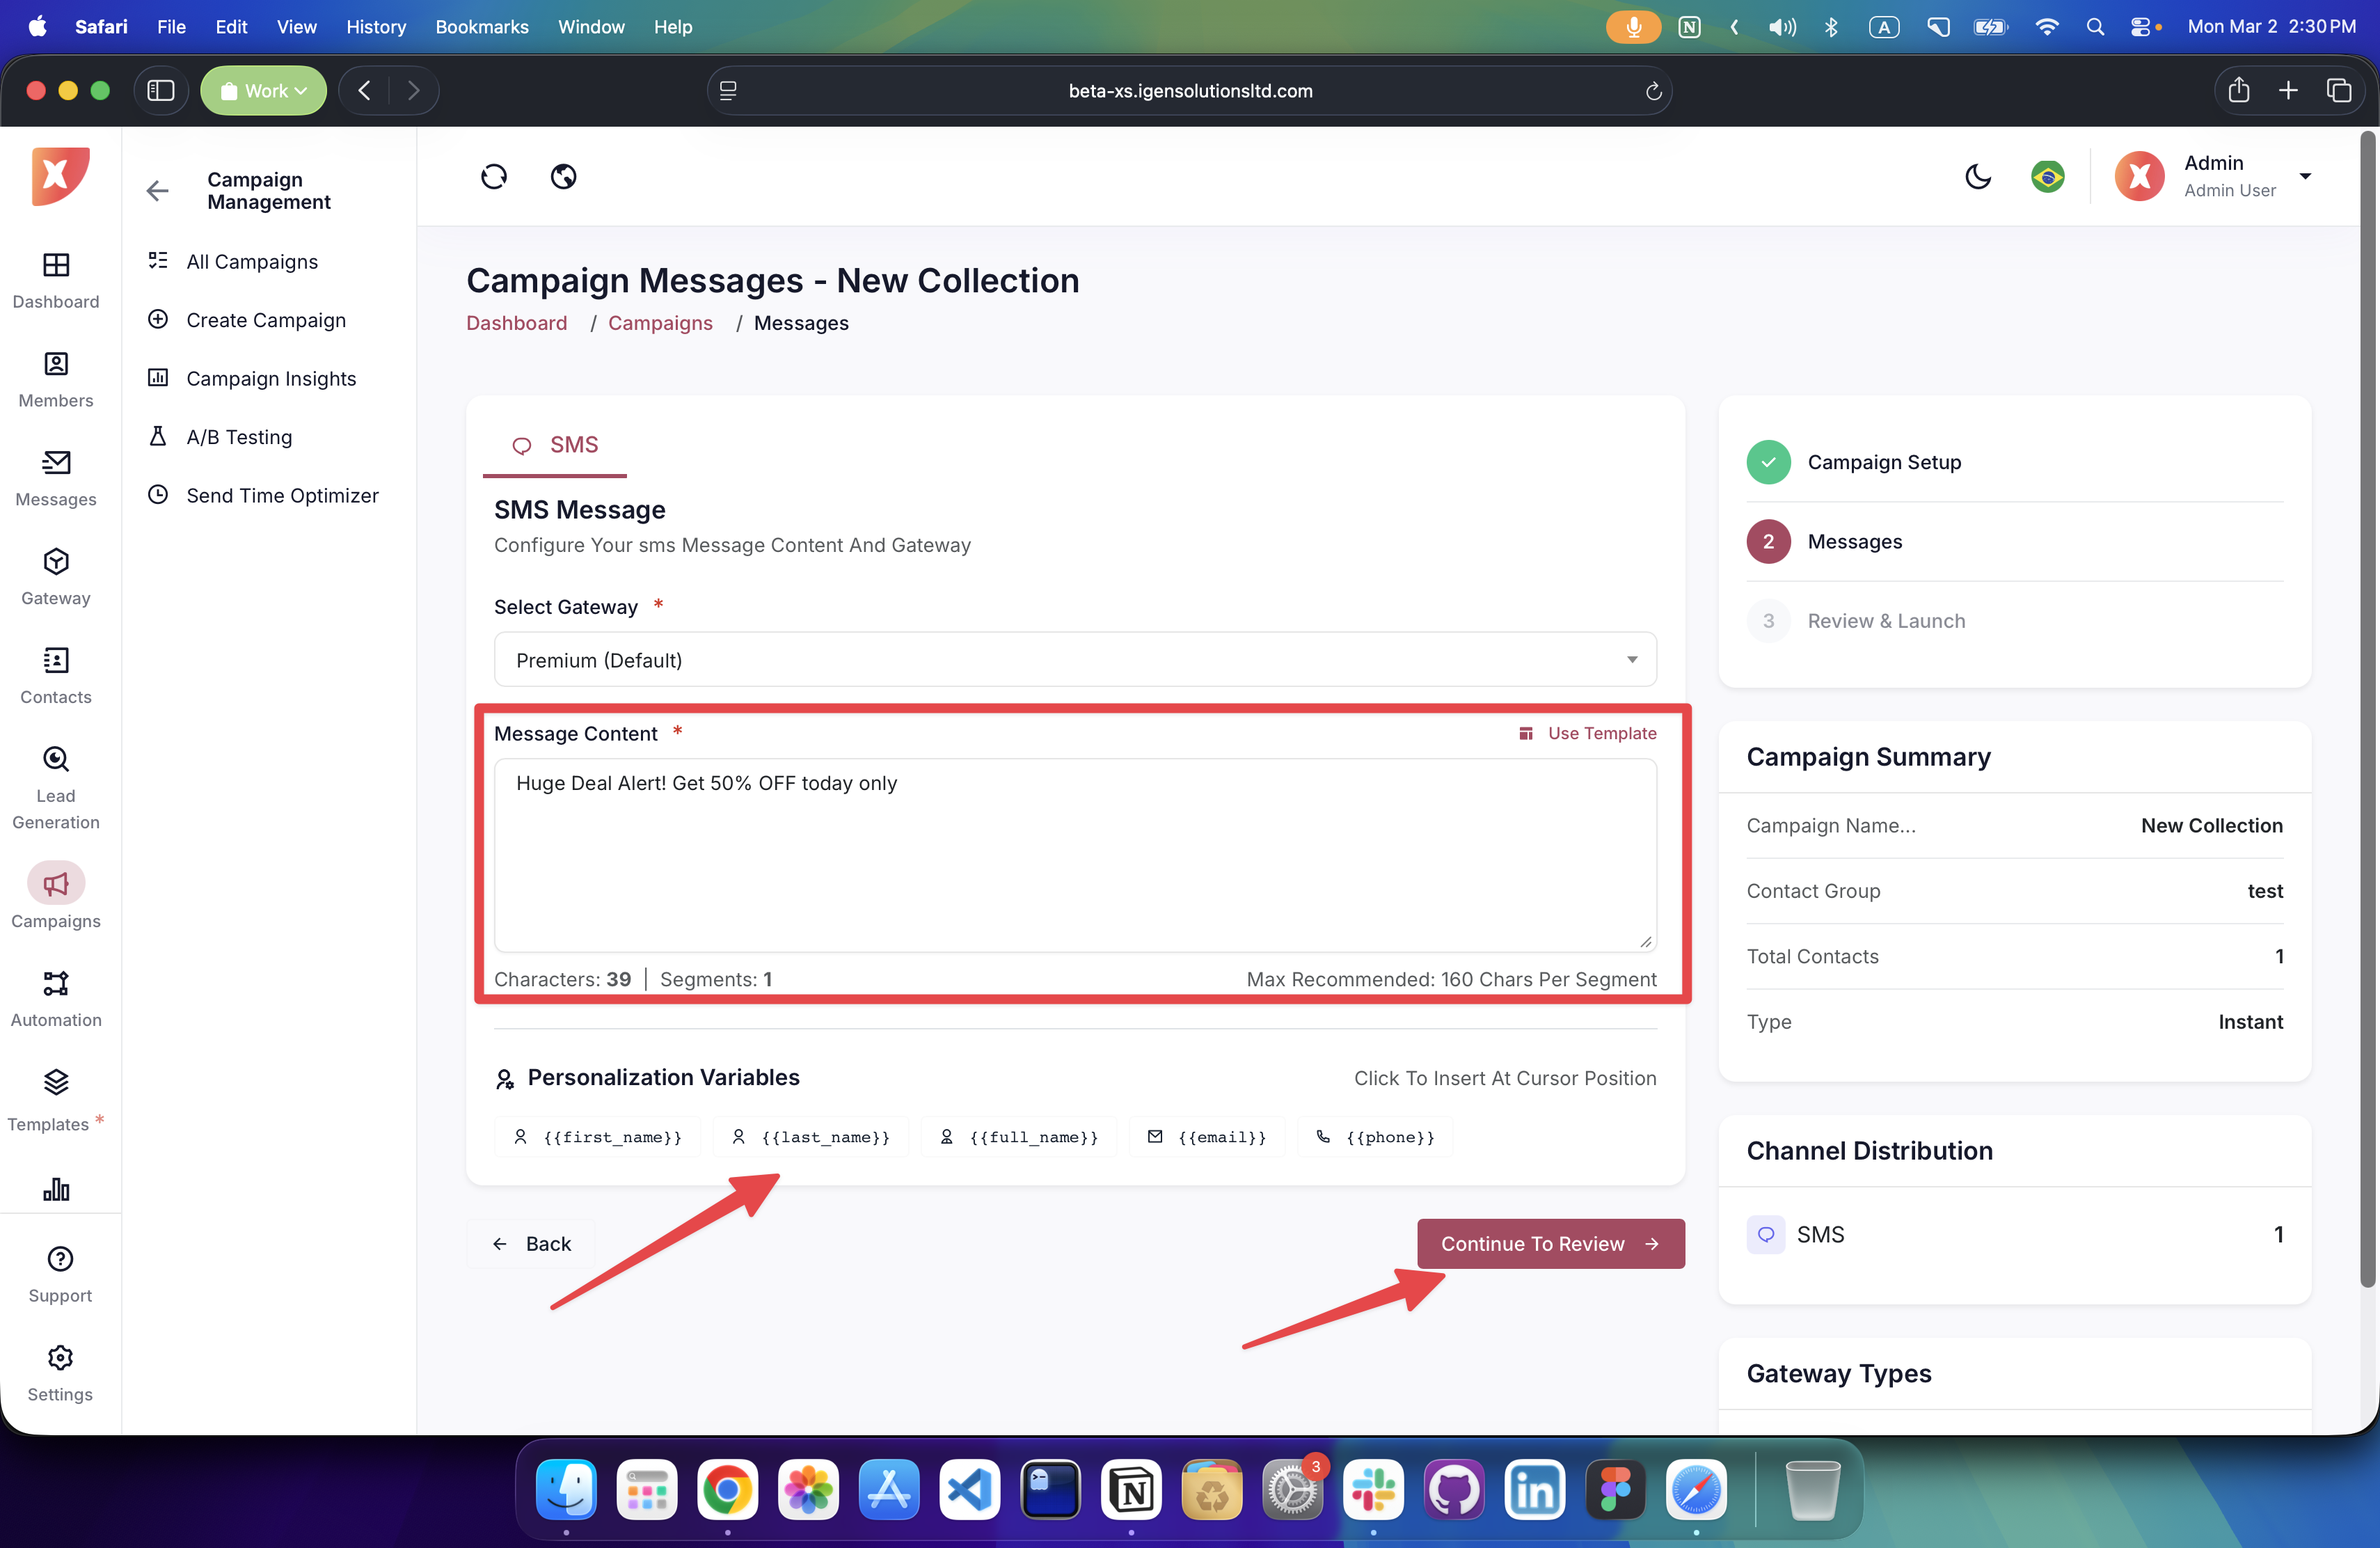The height and width of the screenshot is (1548, 2380).
Task: Select the SMS tab
Action: point(556,445)
